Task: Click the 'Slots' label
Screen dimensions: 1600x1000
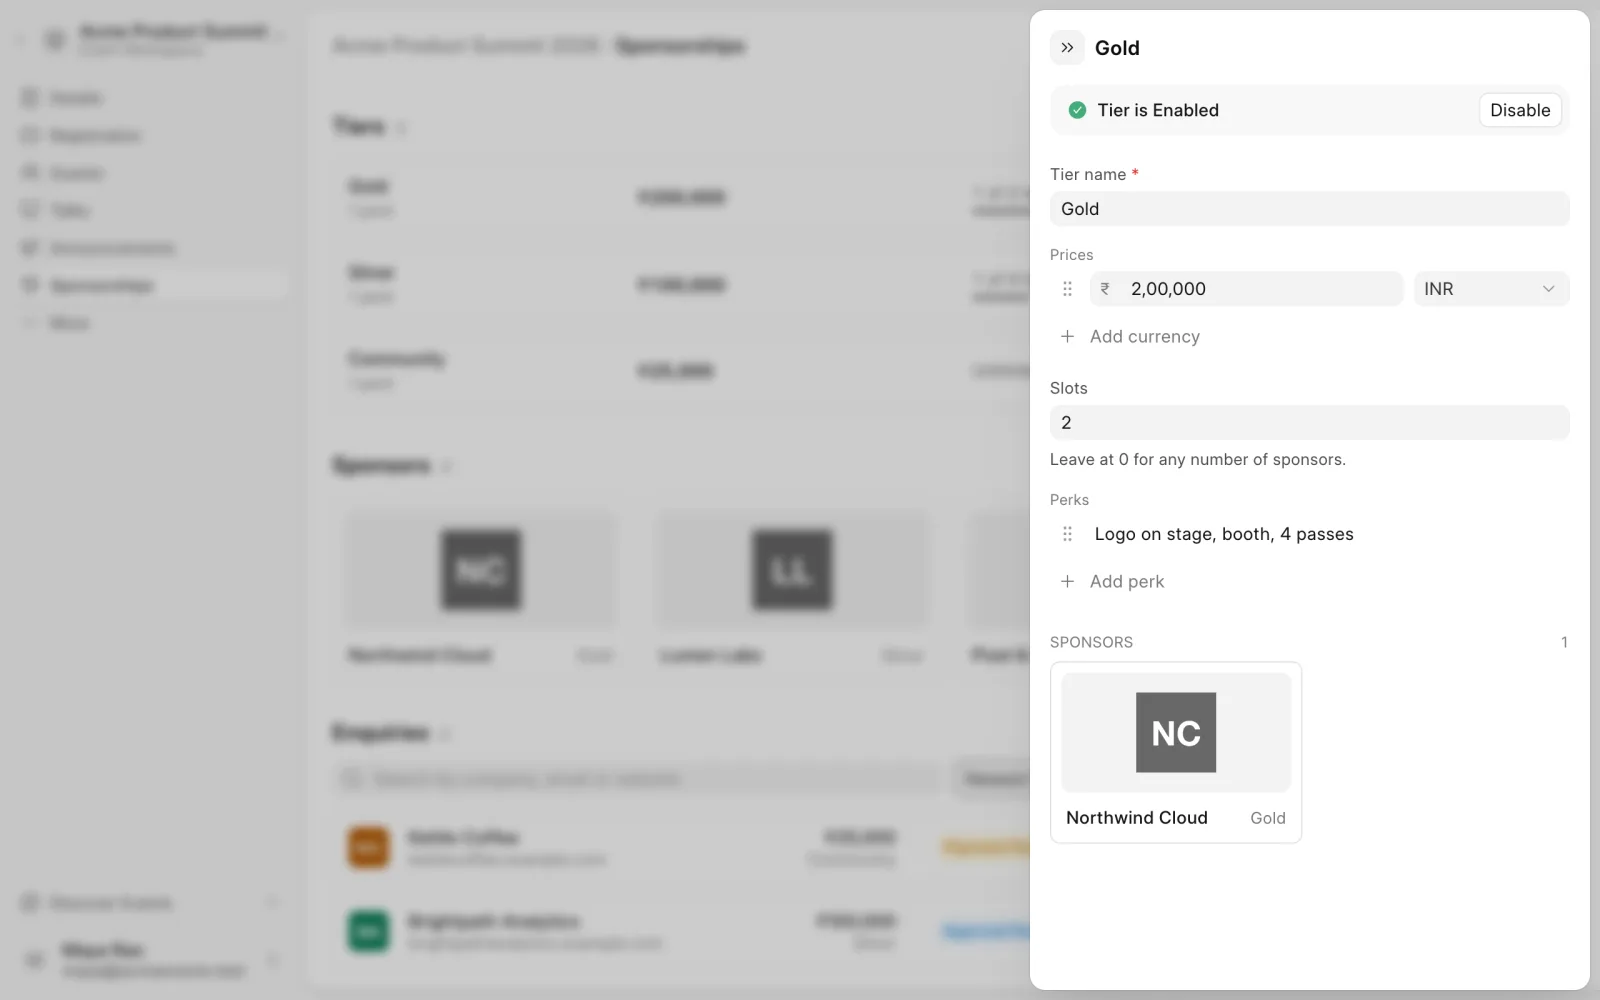Action: [x=1069, y=388]
